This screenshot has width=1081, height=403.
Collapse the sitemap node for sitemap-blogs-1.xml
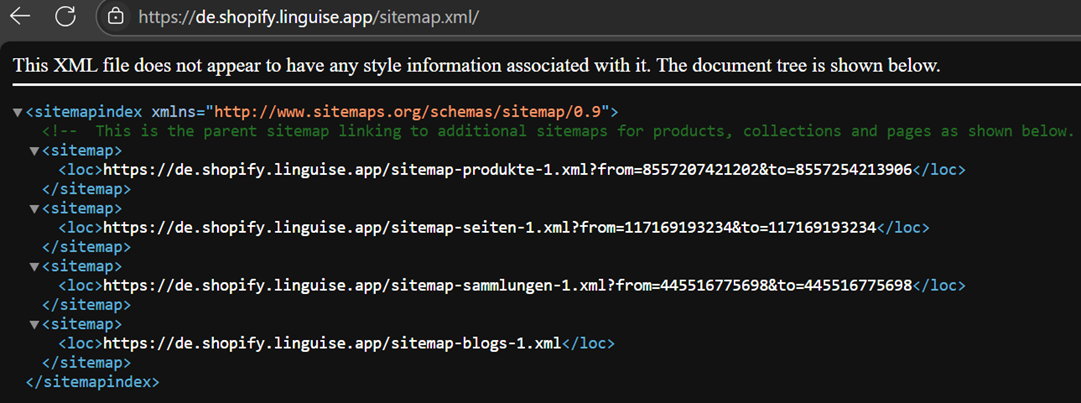33,324
